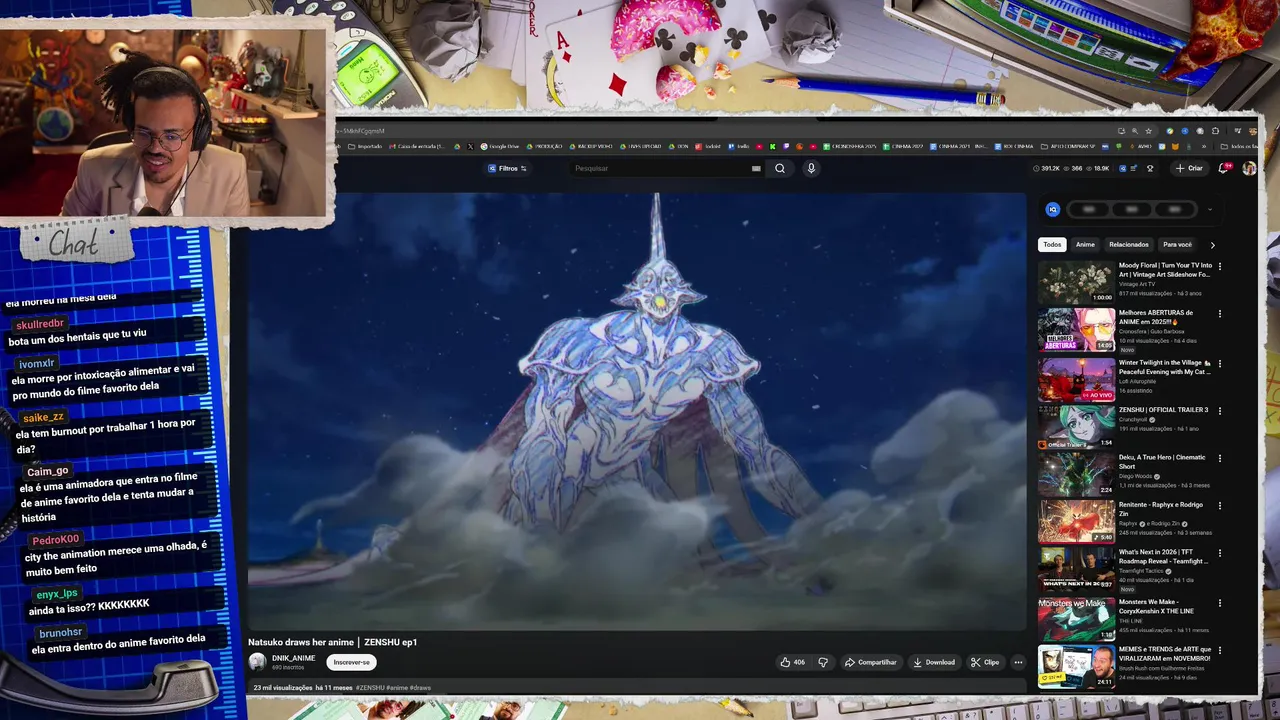This screenshot has height=720, width=1280.
Task: Open options menu for Moody Floral video
Action: (1220, 266)
